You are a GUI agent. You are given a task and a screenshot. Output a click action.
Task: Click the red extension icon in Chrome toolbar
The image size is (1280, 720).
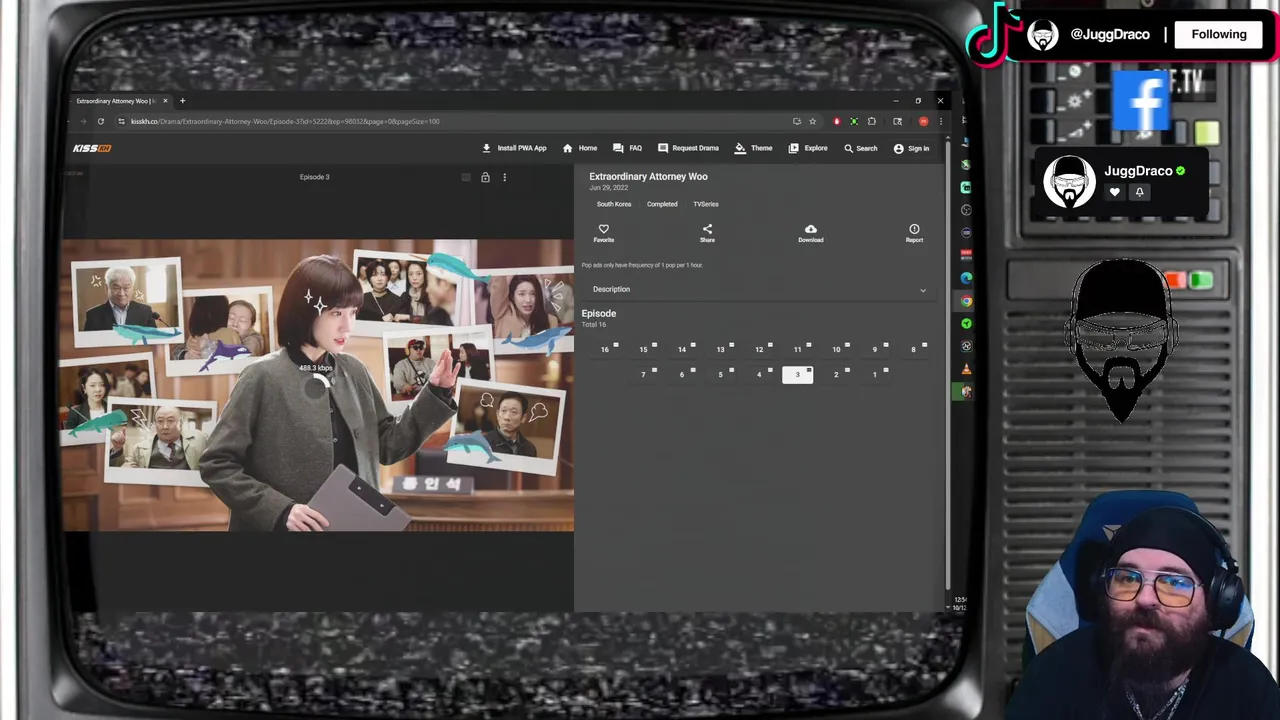[x=837, y=121]
